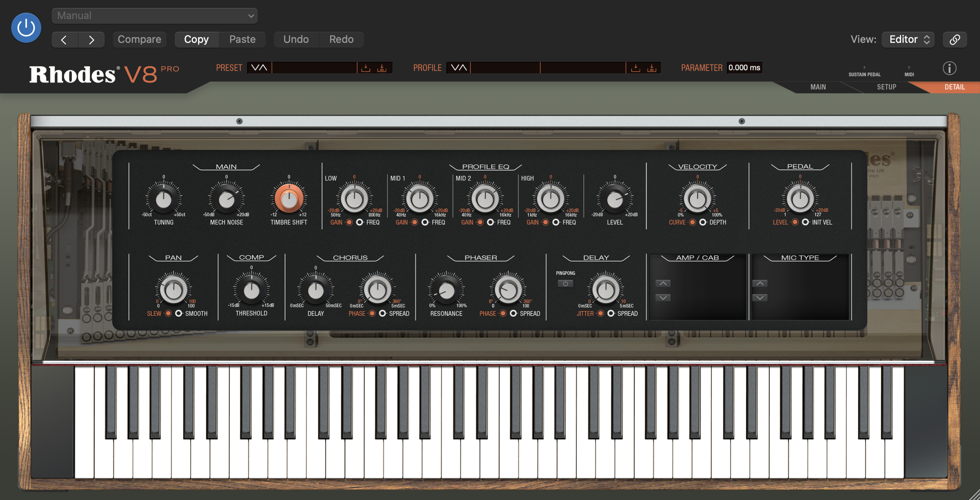Click the Profile EQ LEVEL knob
Viewport: 980px width, 500px height.
coord(614,199)
